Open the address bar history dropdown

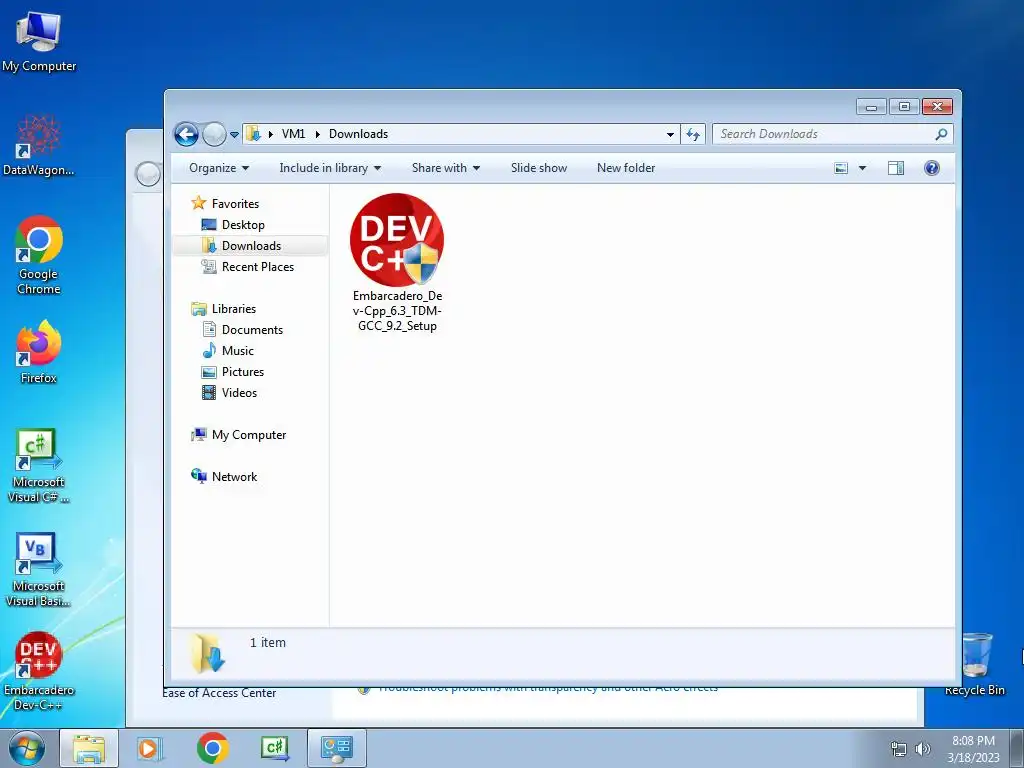[670, 135]
